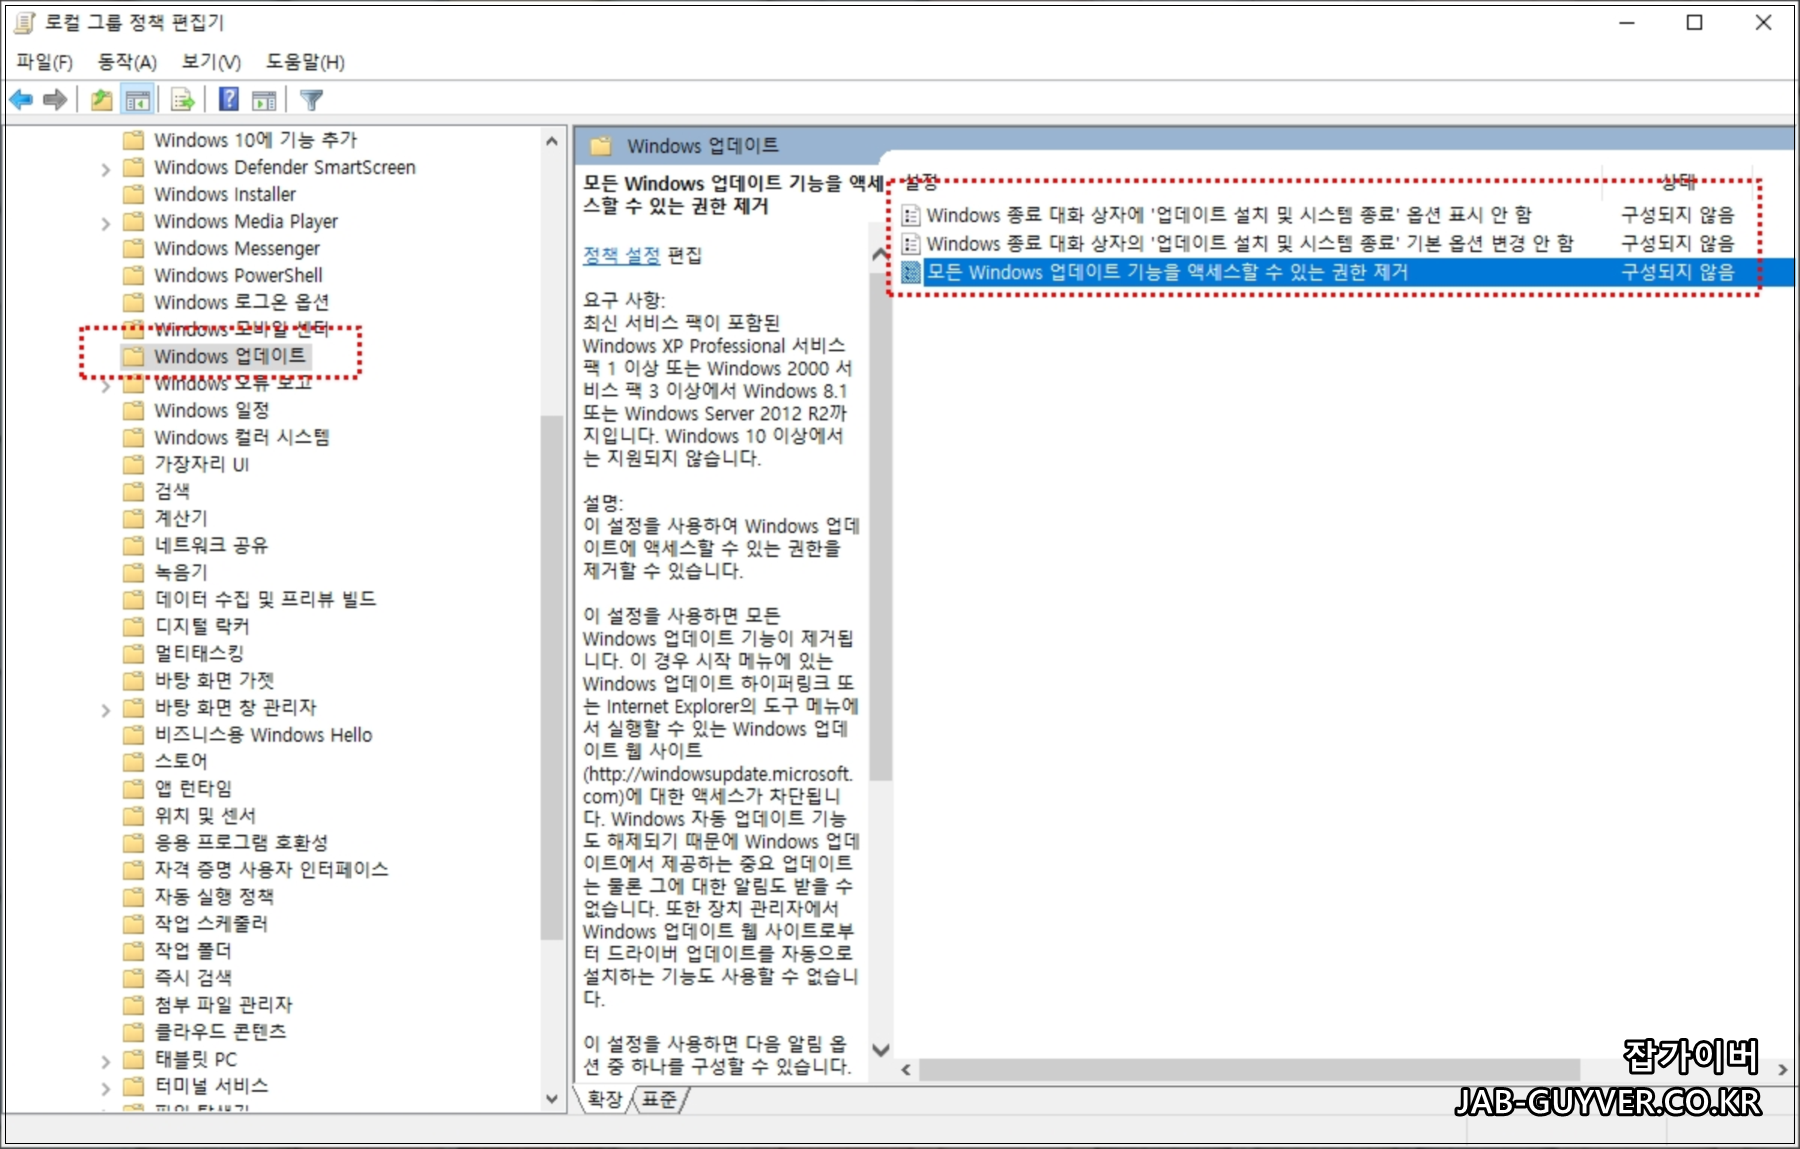Select the 네트워크 공유 tree item
The height and width of the screenshot is (1149, 1800).
pos(211,545)
